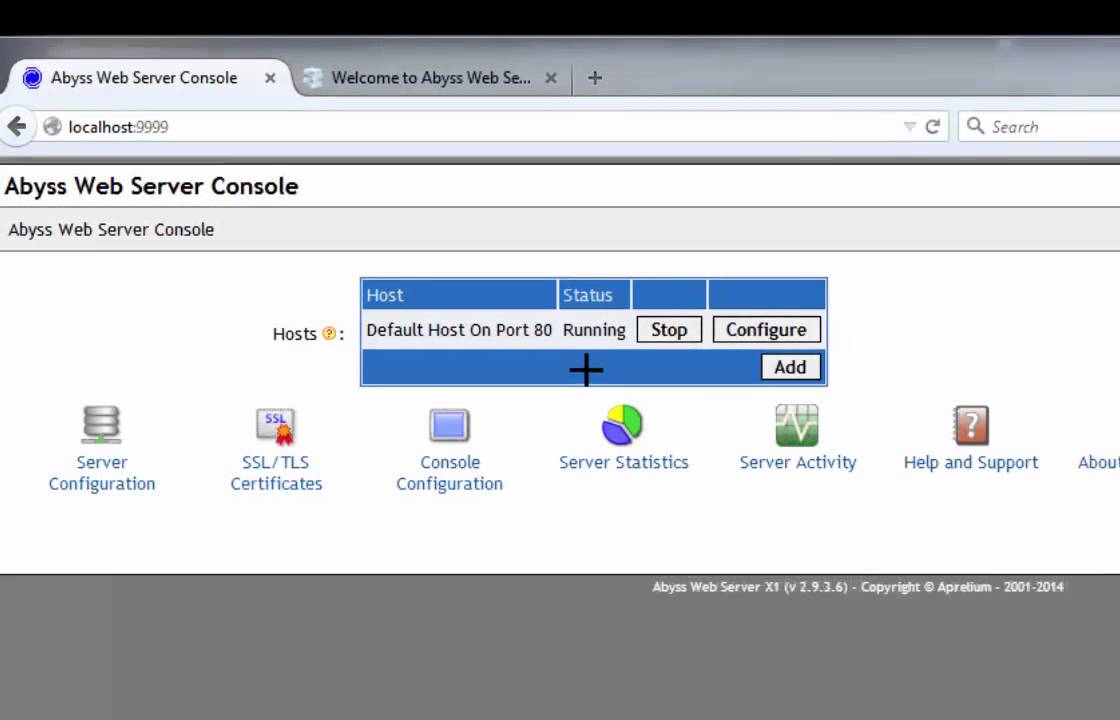Open the SSL/TLS Certificates text link
The image size is (1120, 720).
pos(276,473)
